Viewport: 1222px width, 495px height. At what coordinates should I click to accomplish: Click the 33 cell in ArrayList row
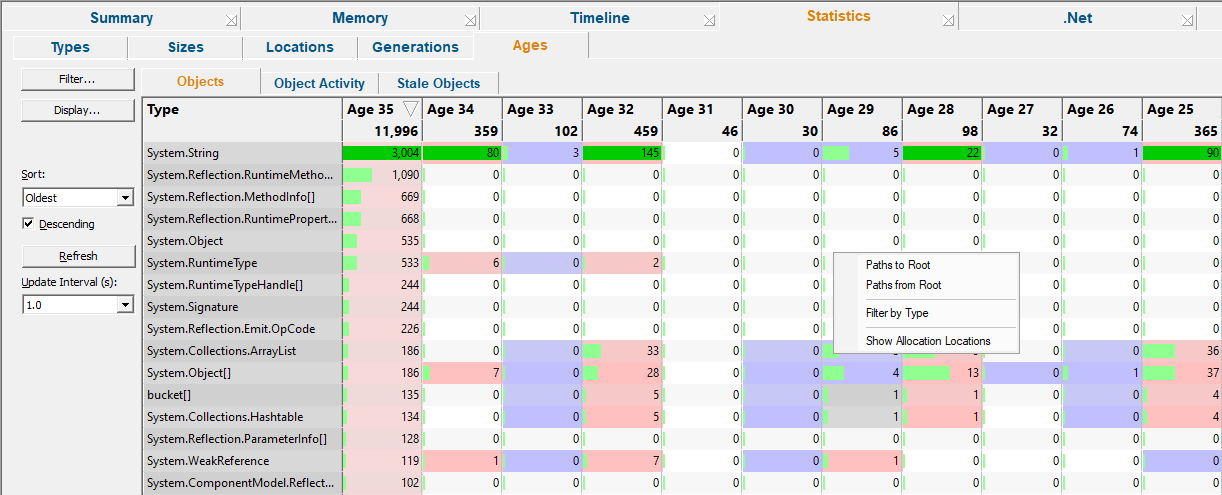622,351
